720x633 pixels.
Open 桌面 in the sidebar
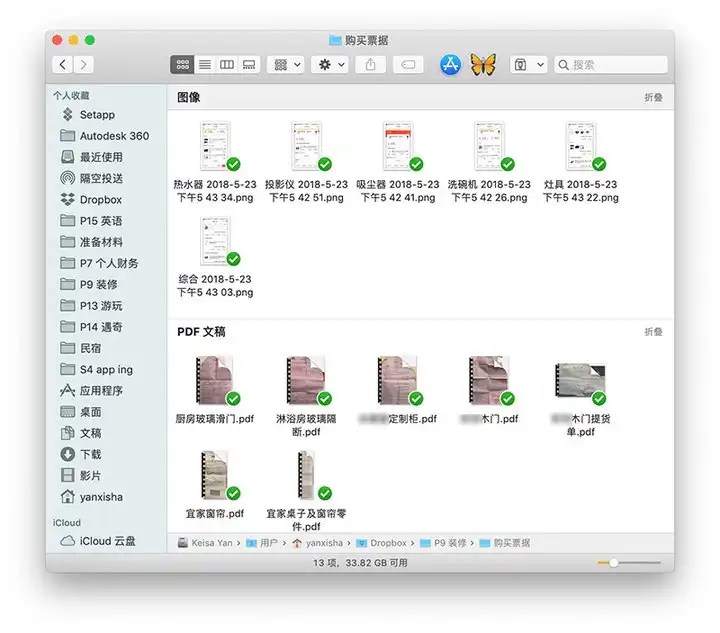(81, 412)
